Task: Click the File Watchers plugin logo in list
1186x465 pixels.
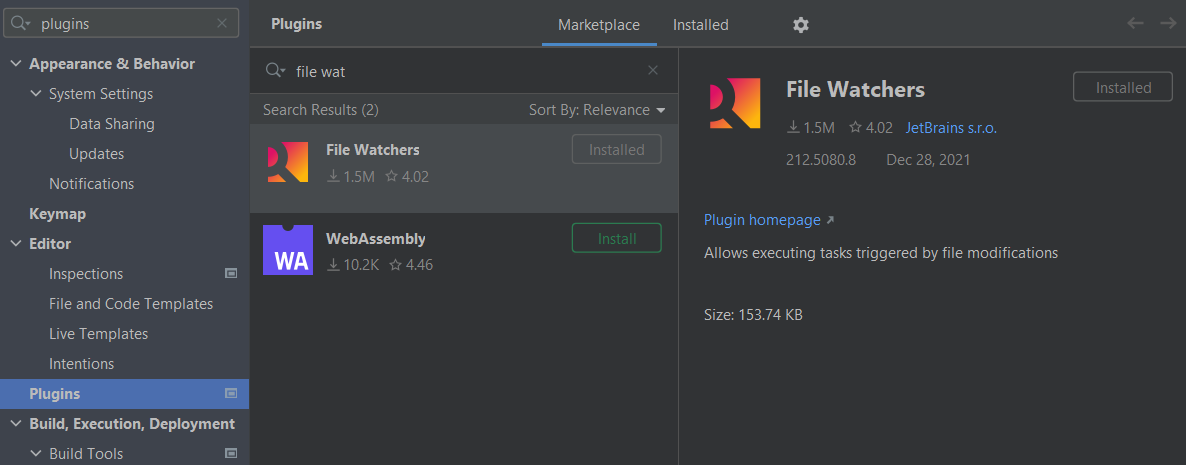Action: point(288,162)
